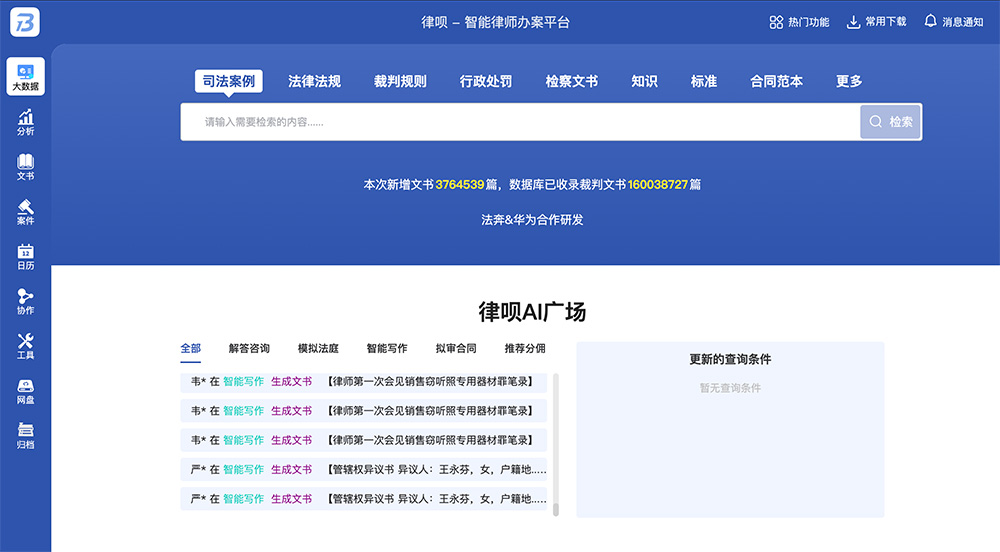Switch to the 法律法规 tab
This screenshot has height=552, width=1000.
point(314,81)
